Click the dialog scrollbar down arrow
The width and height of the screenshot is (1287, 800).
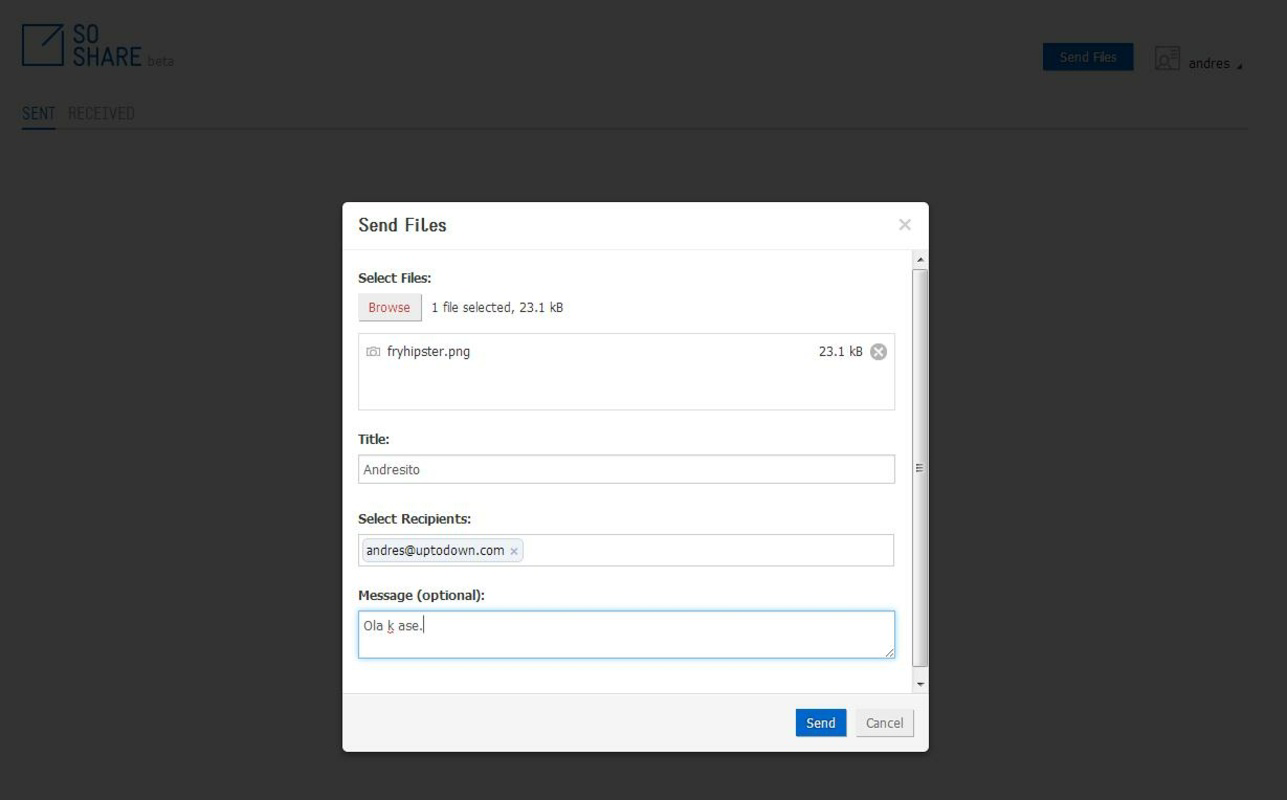coord(920,685)
